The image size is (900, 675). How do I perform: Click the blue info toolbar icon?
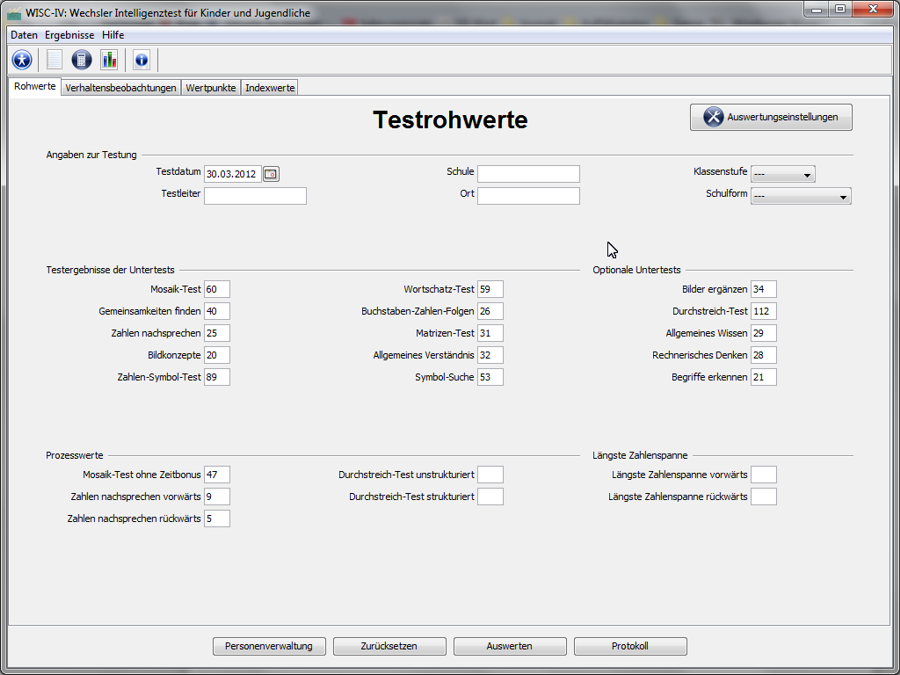(141, 60)
